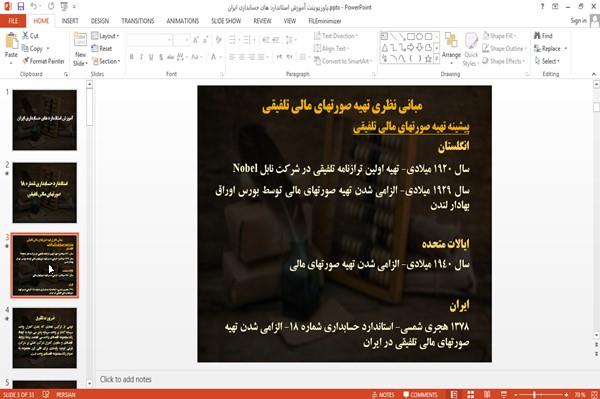Toggle the Notes pane in status bar
600x399 pixels.
coord(383,395)
